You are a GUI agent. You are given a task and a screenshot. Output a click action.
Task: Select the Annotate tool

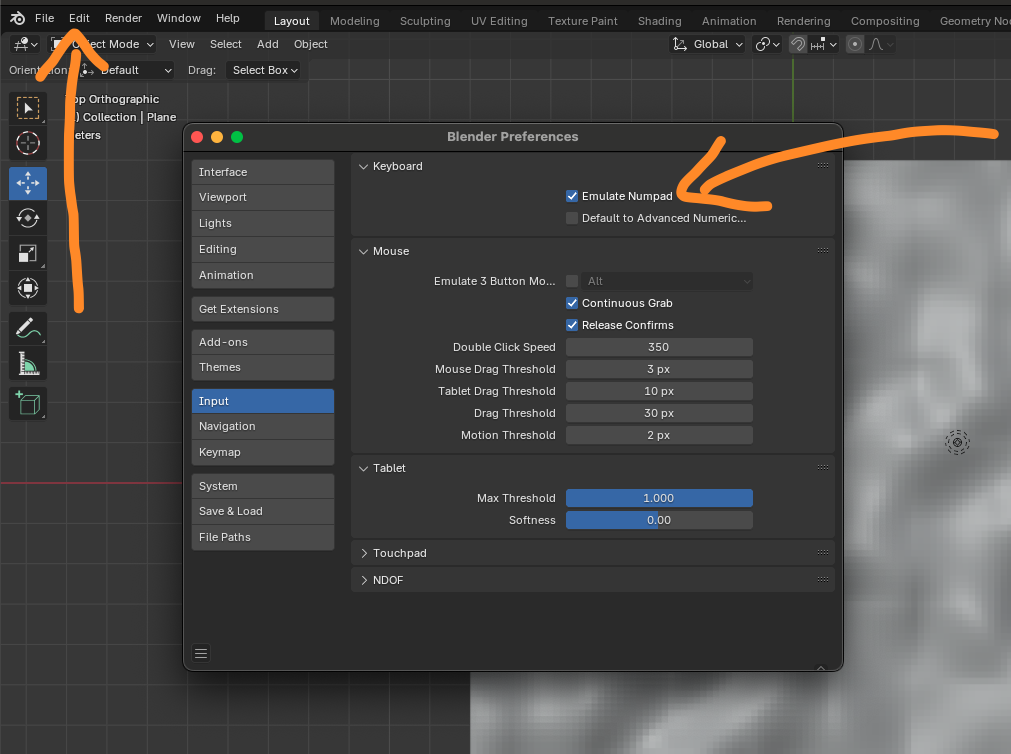(x=28, y=329)
